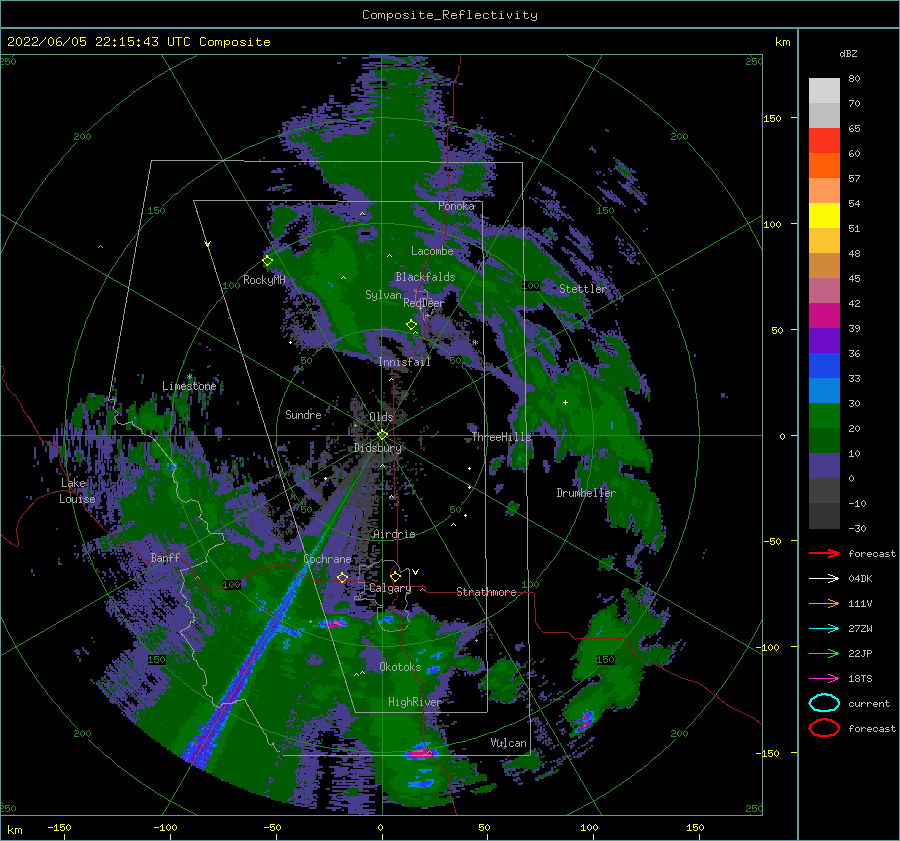Click the 18TS legend text
900x841 pixels.
pos(860,679)
